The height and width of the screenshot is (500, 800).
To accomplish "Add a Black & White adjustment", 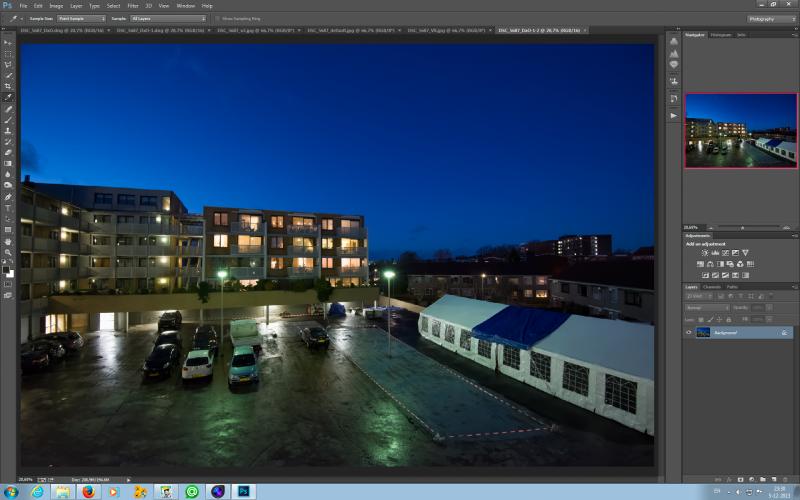I will click(720, 264).
